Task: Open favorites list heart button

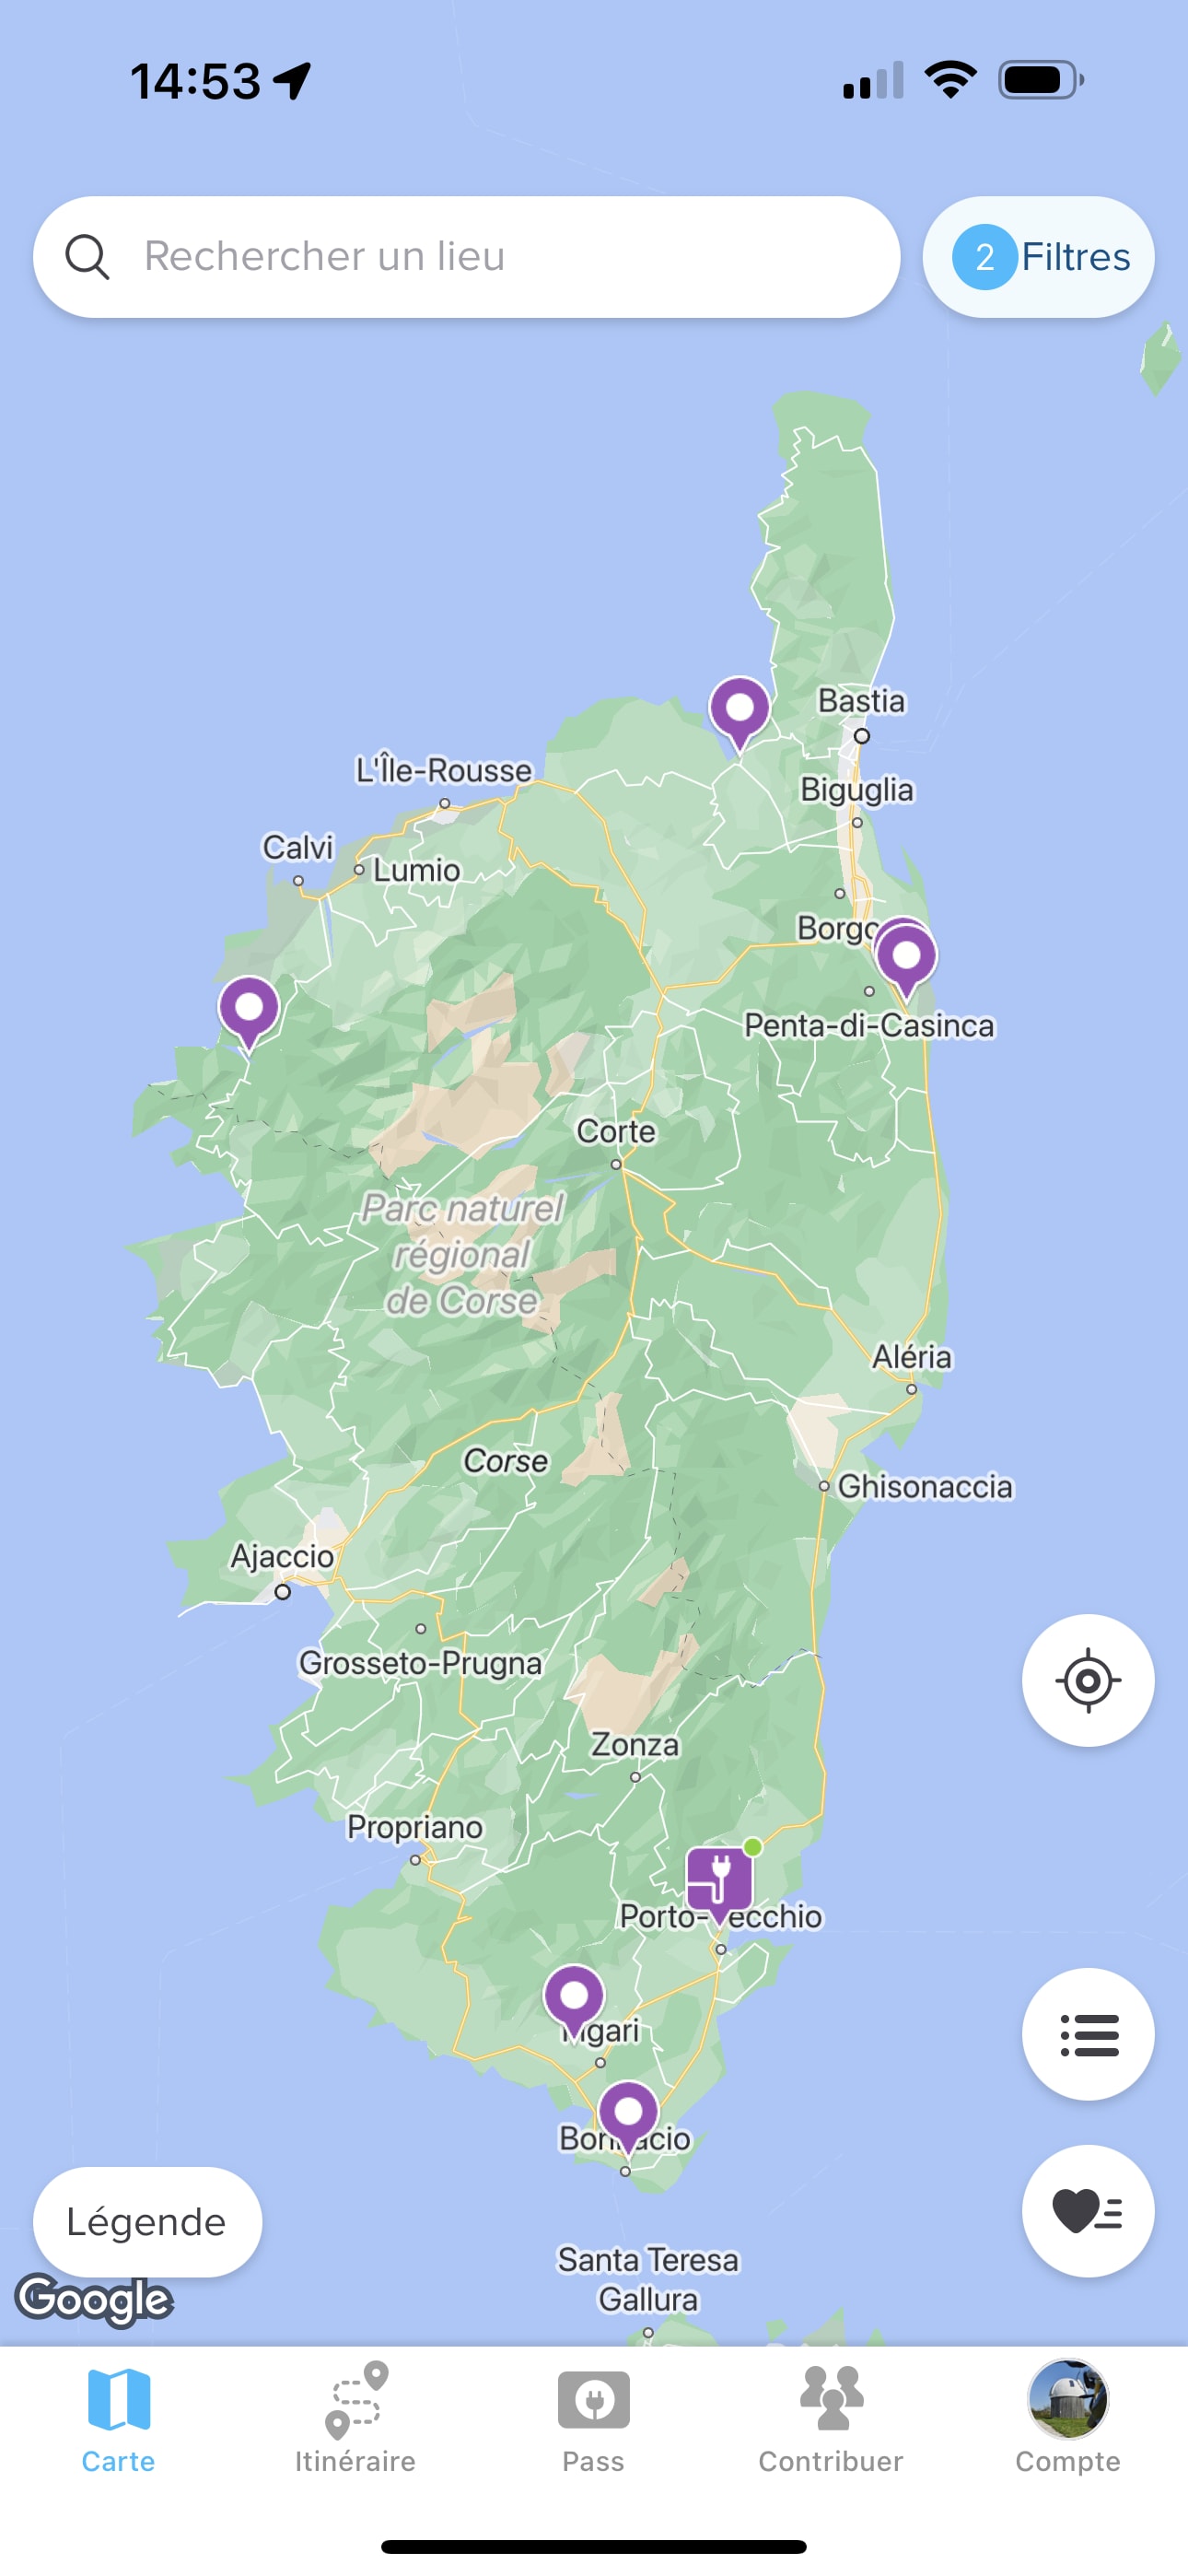Action: 1088,2211
